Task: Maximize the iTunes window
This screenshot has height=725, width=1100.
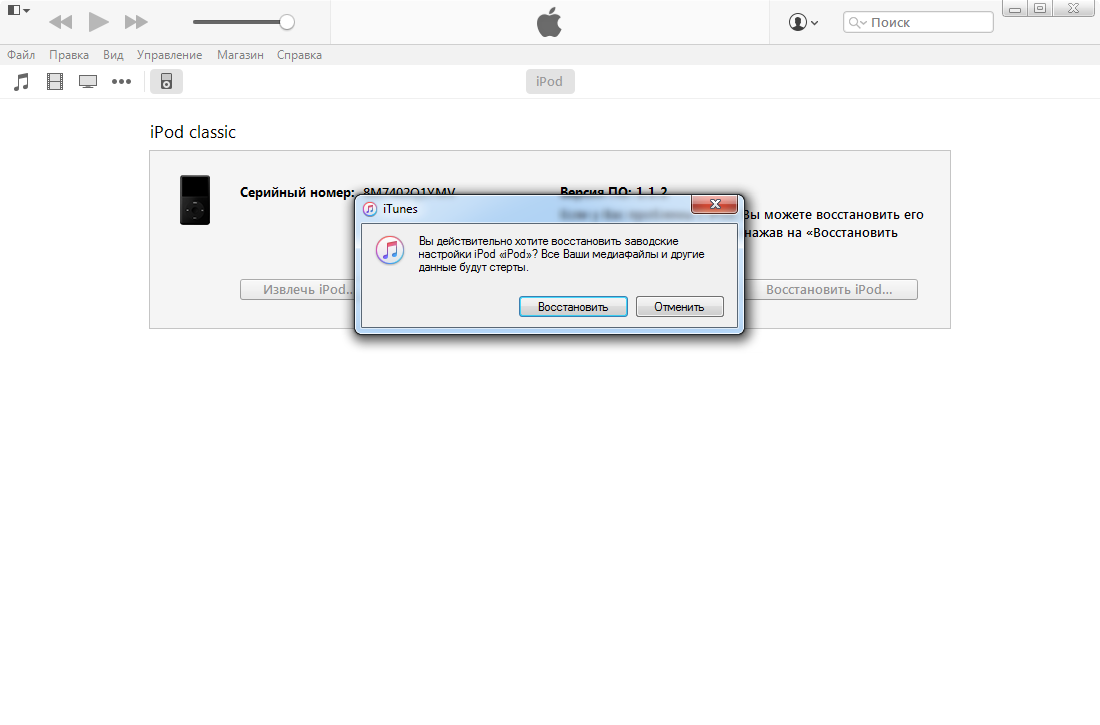Action: [x=1040, y=8]
